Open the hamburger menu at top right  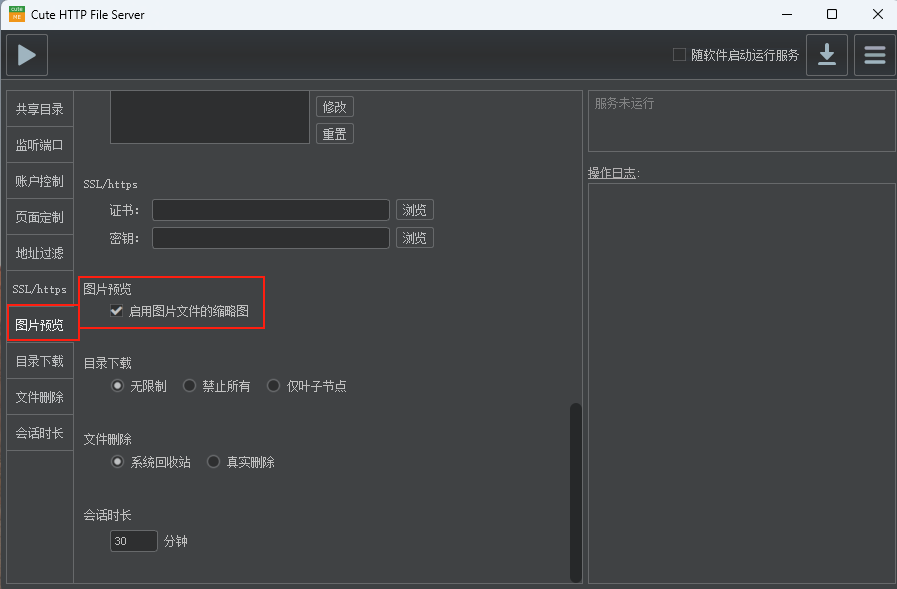[x=874, y=55]
